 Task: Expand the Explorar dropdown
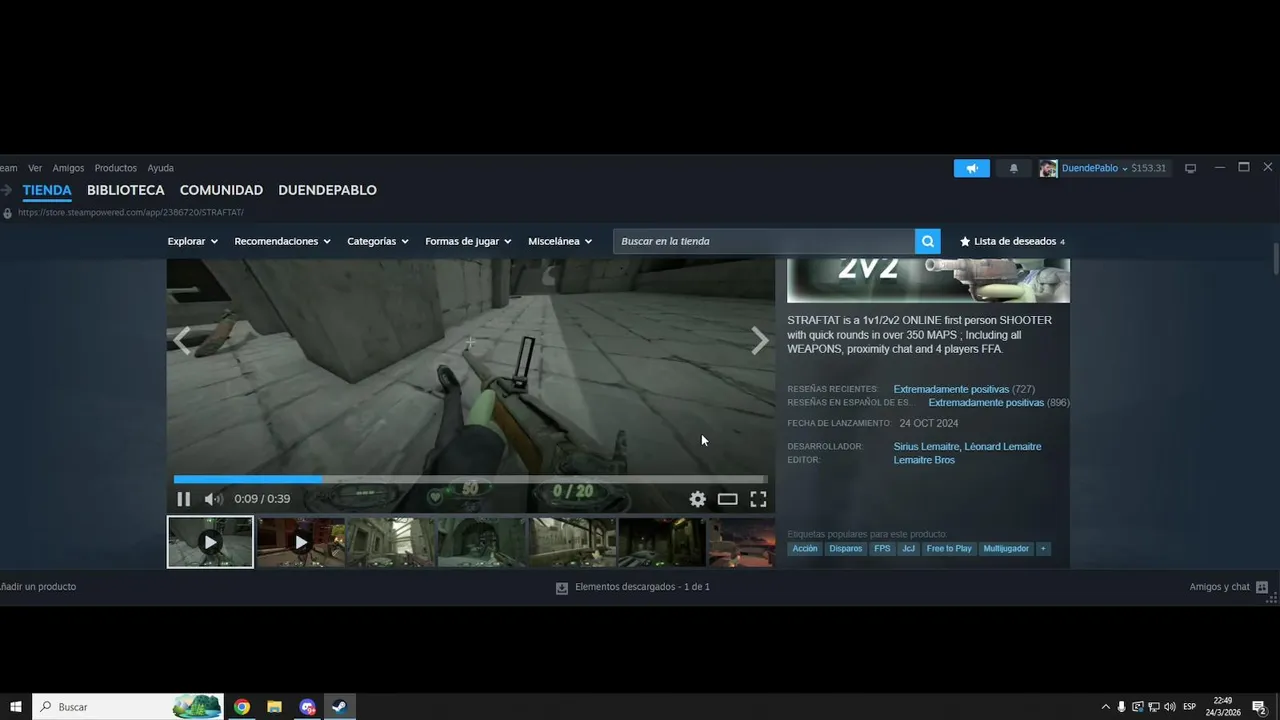pyautogui.click(x=192, y=241)
